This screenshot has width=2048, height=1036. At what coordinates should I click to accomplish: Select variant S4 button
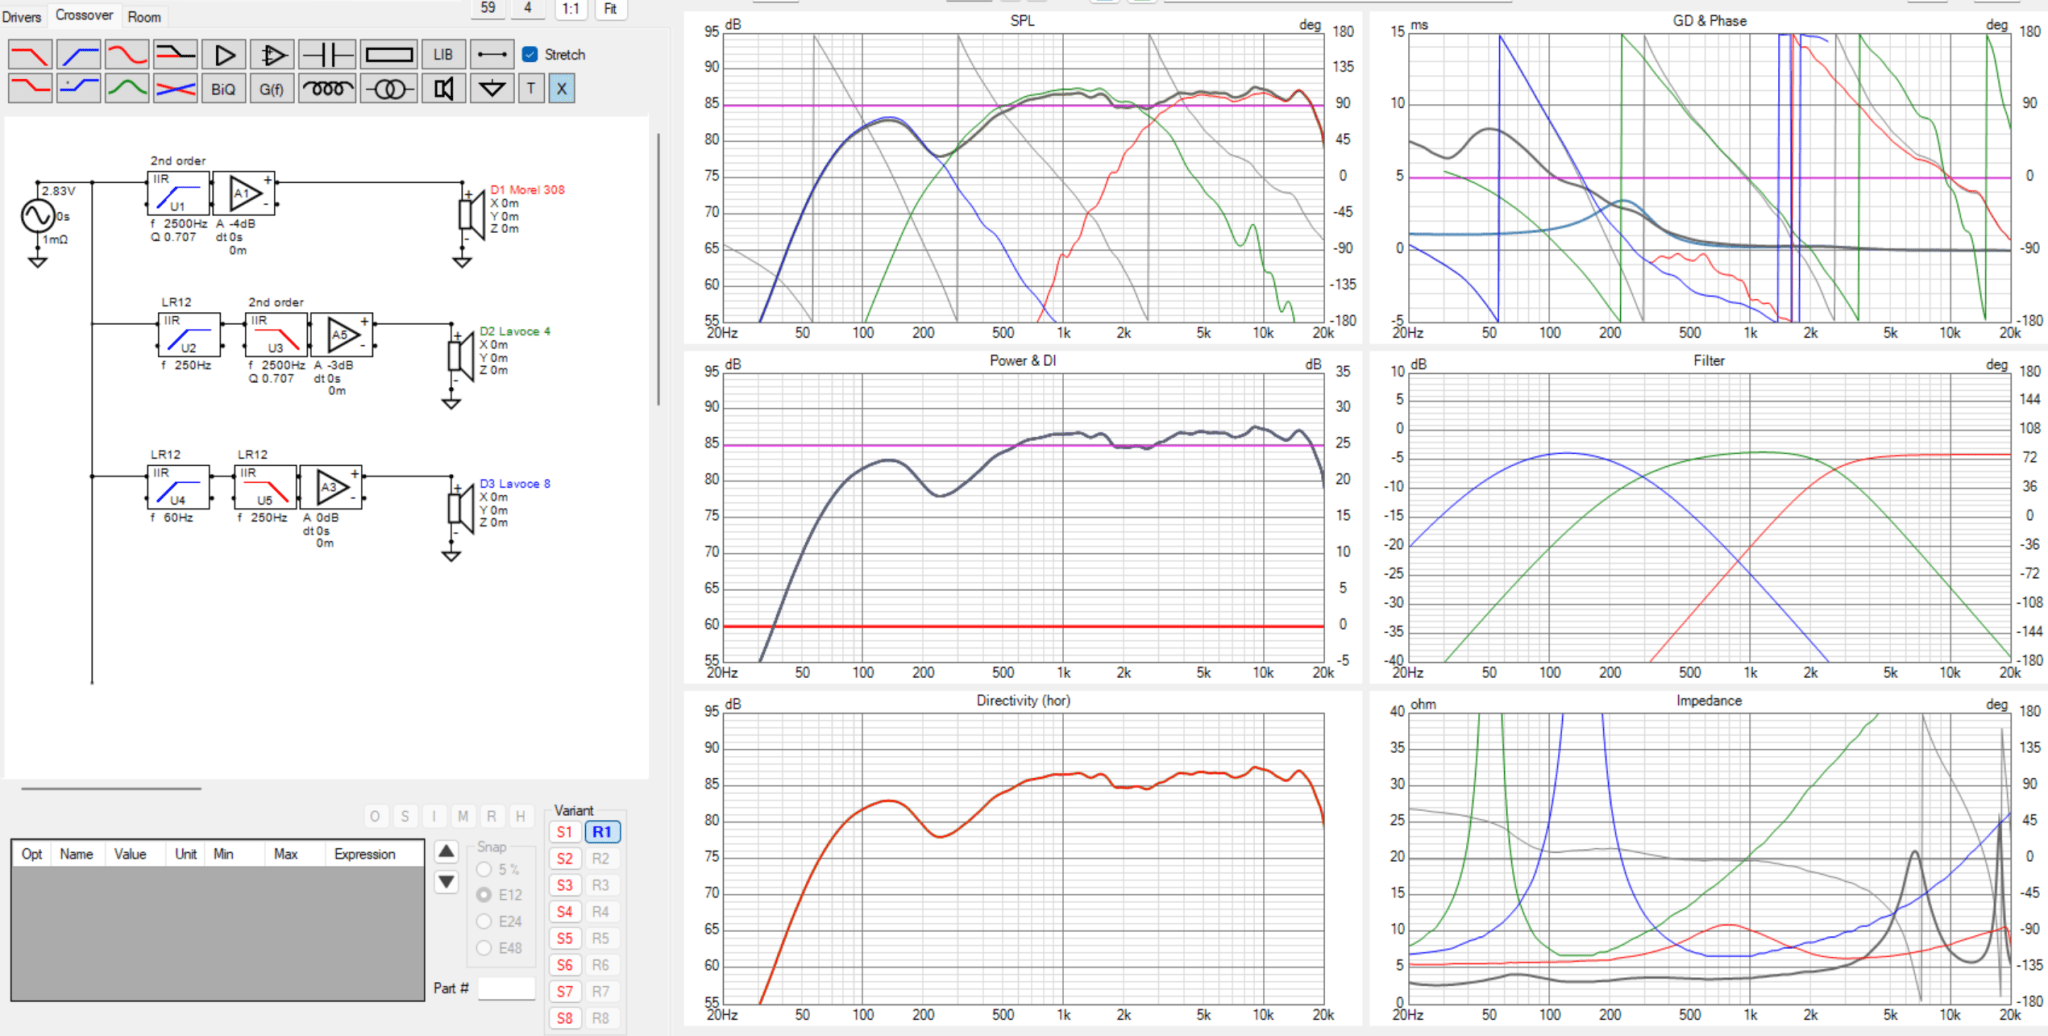coord(565,911)
